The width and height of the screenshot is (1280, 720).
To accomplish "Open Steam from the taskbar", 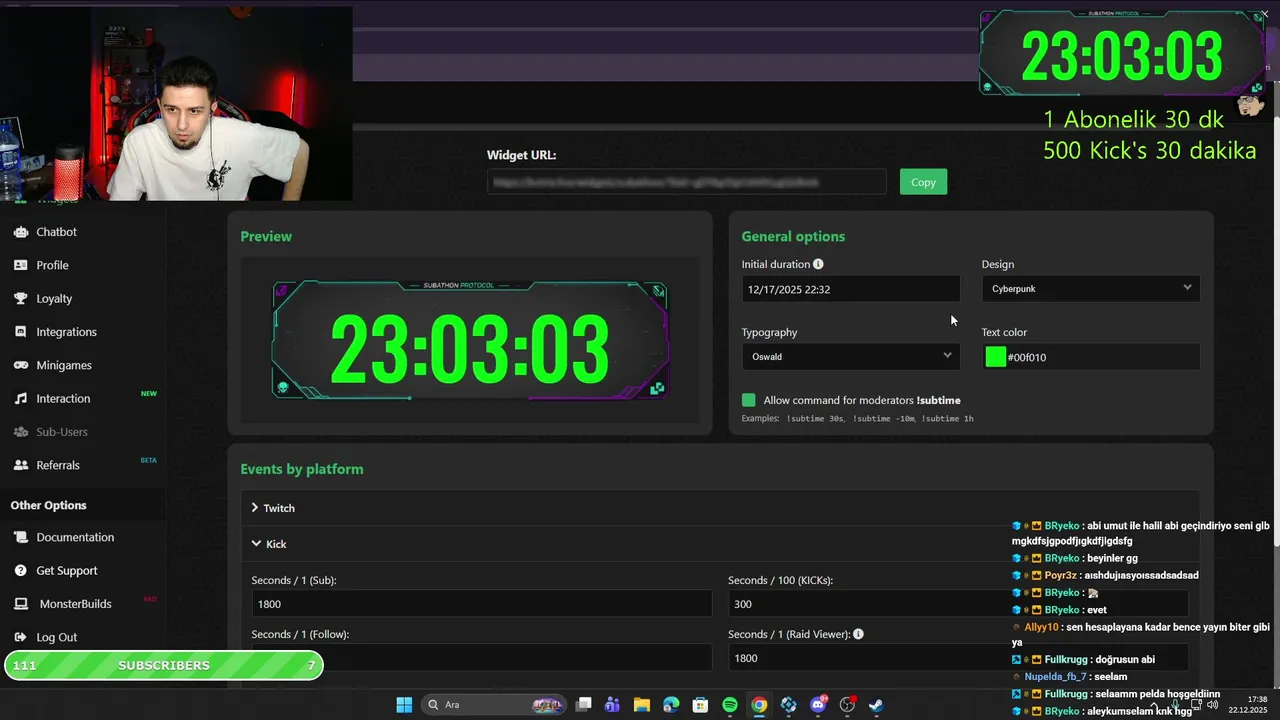I will point(876,705).
